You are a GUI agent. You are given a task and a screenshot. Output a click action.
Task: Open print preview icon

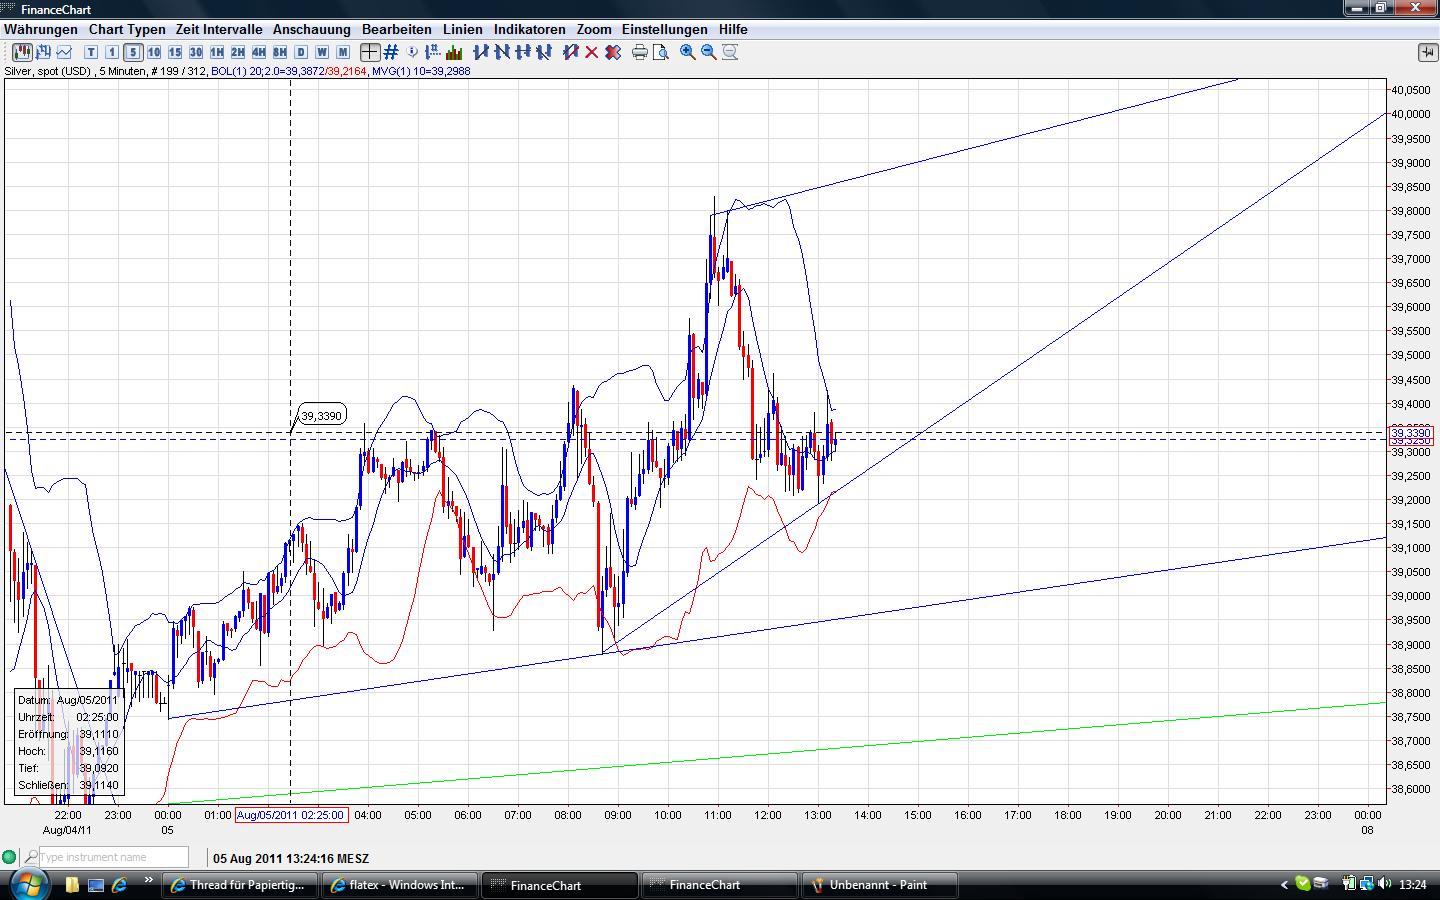coord(661,52)
